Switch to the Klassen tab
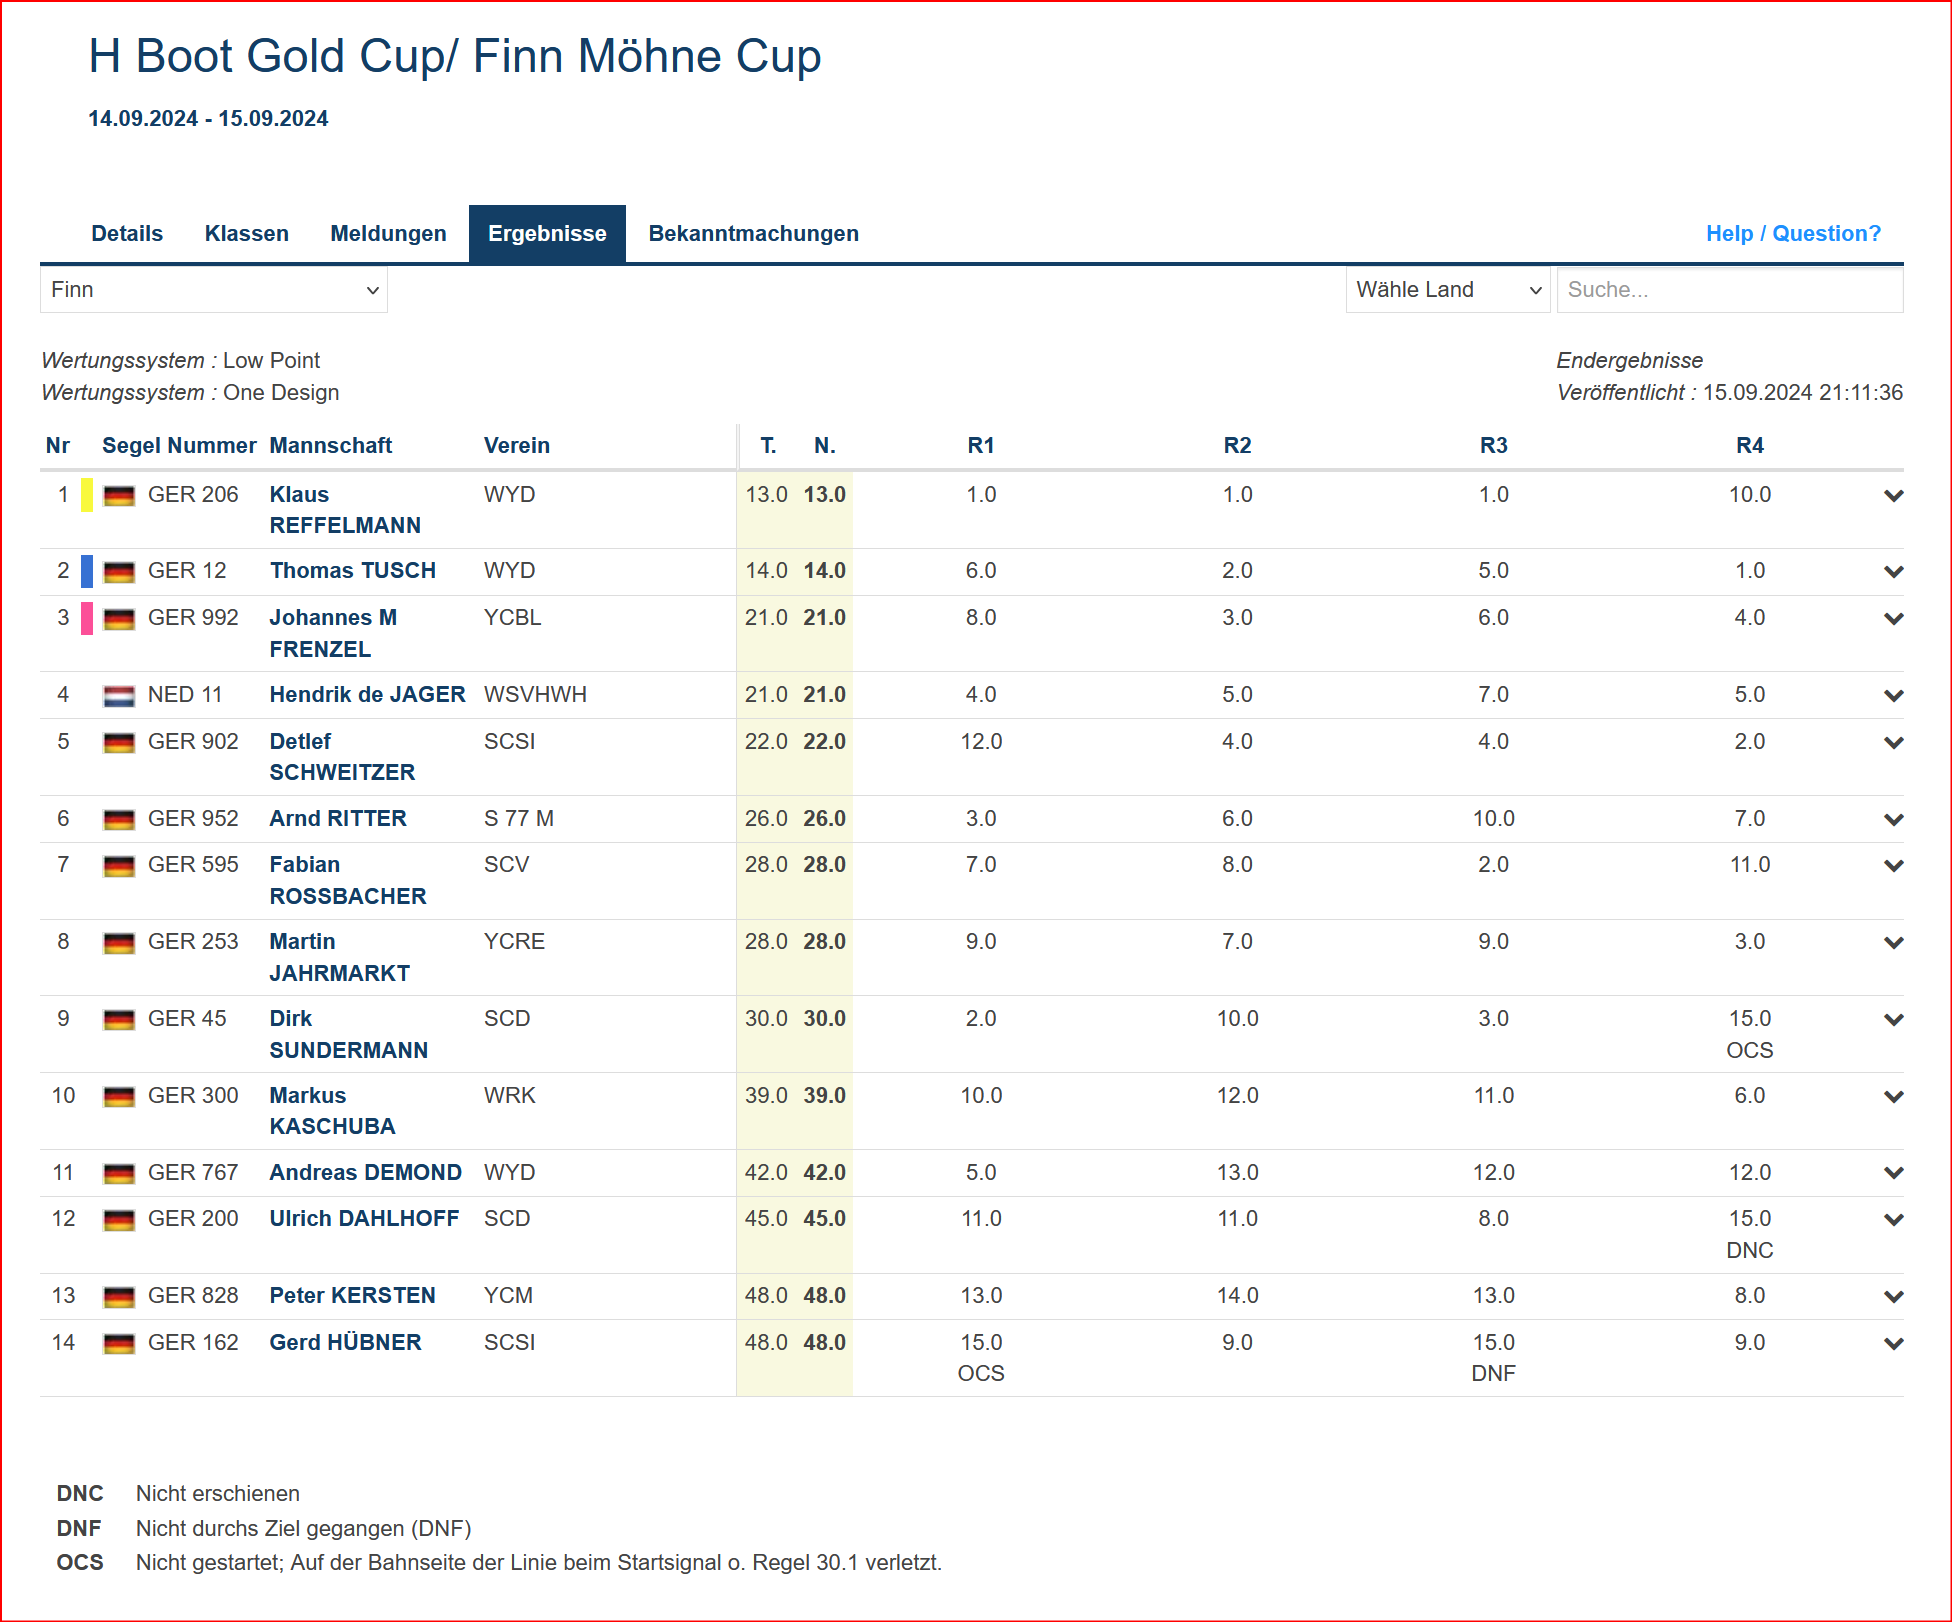The image size is (1952, 1622). point(246,234)
